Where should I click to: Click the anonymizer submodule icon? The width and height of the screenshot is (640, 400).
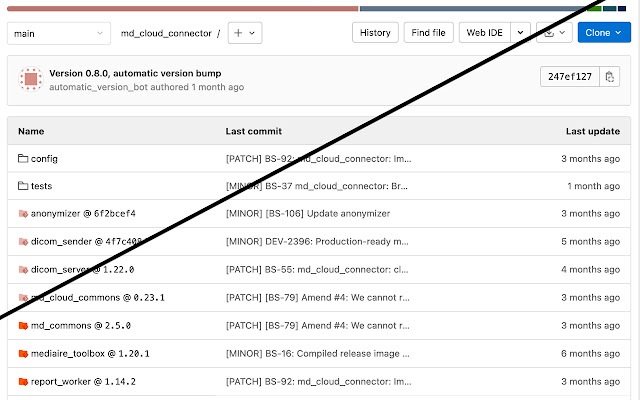[23, 213]
